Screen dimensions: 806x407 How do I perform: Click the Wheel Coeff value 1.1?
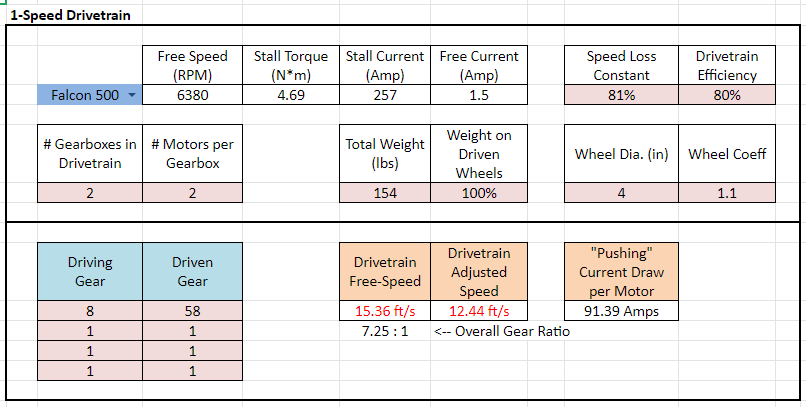point(727,194)
